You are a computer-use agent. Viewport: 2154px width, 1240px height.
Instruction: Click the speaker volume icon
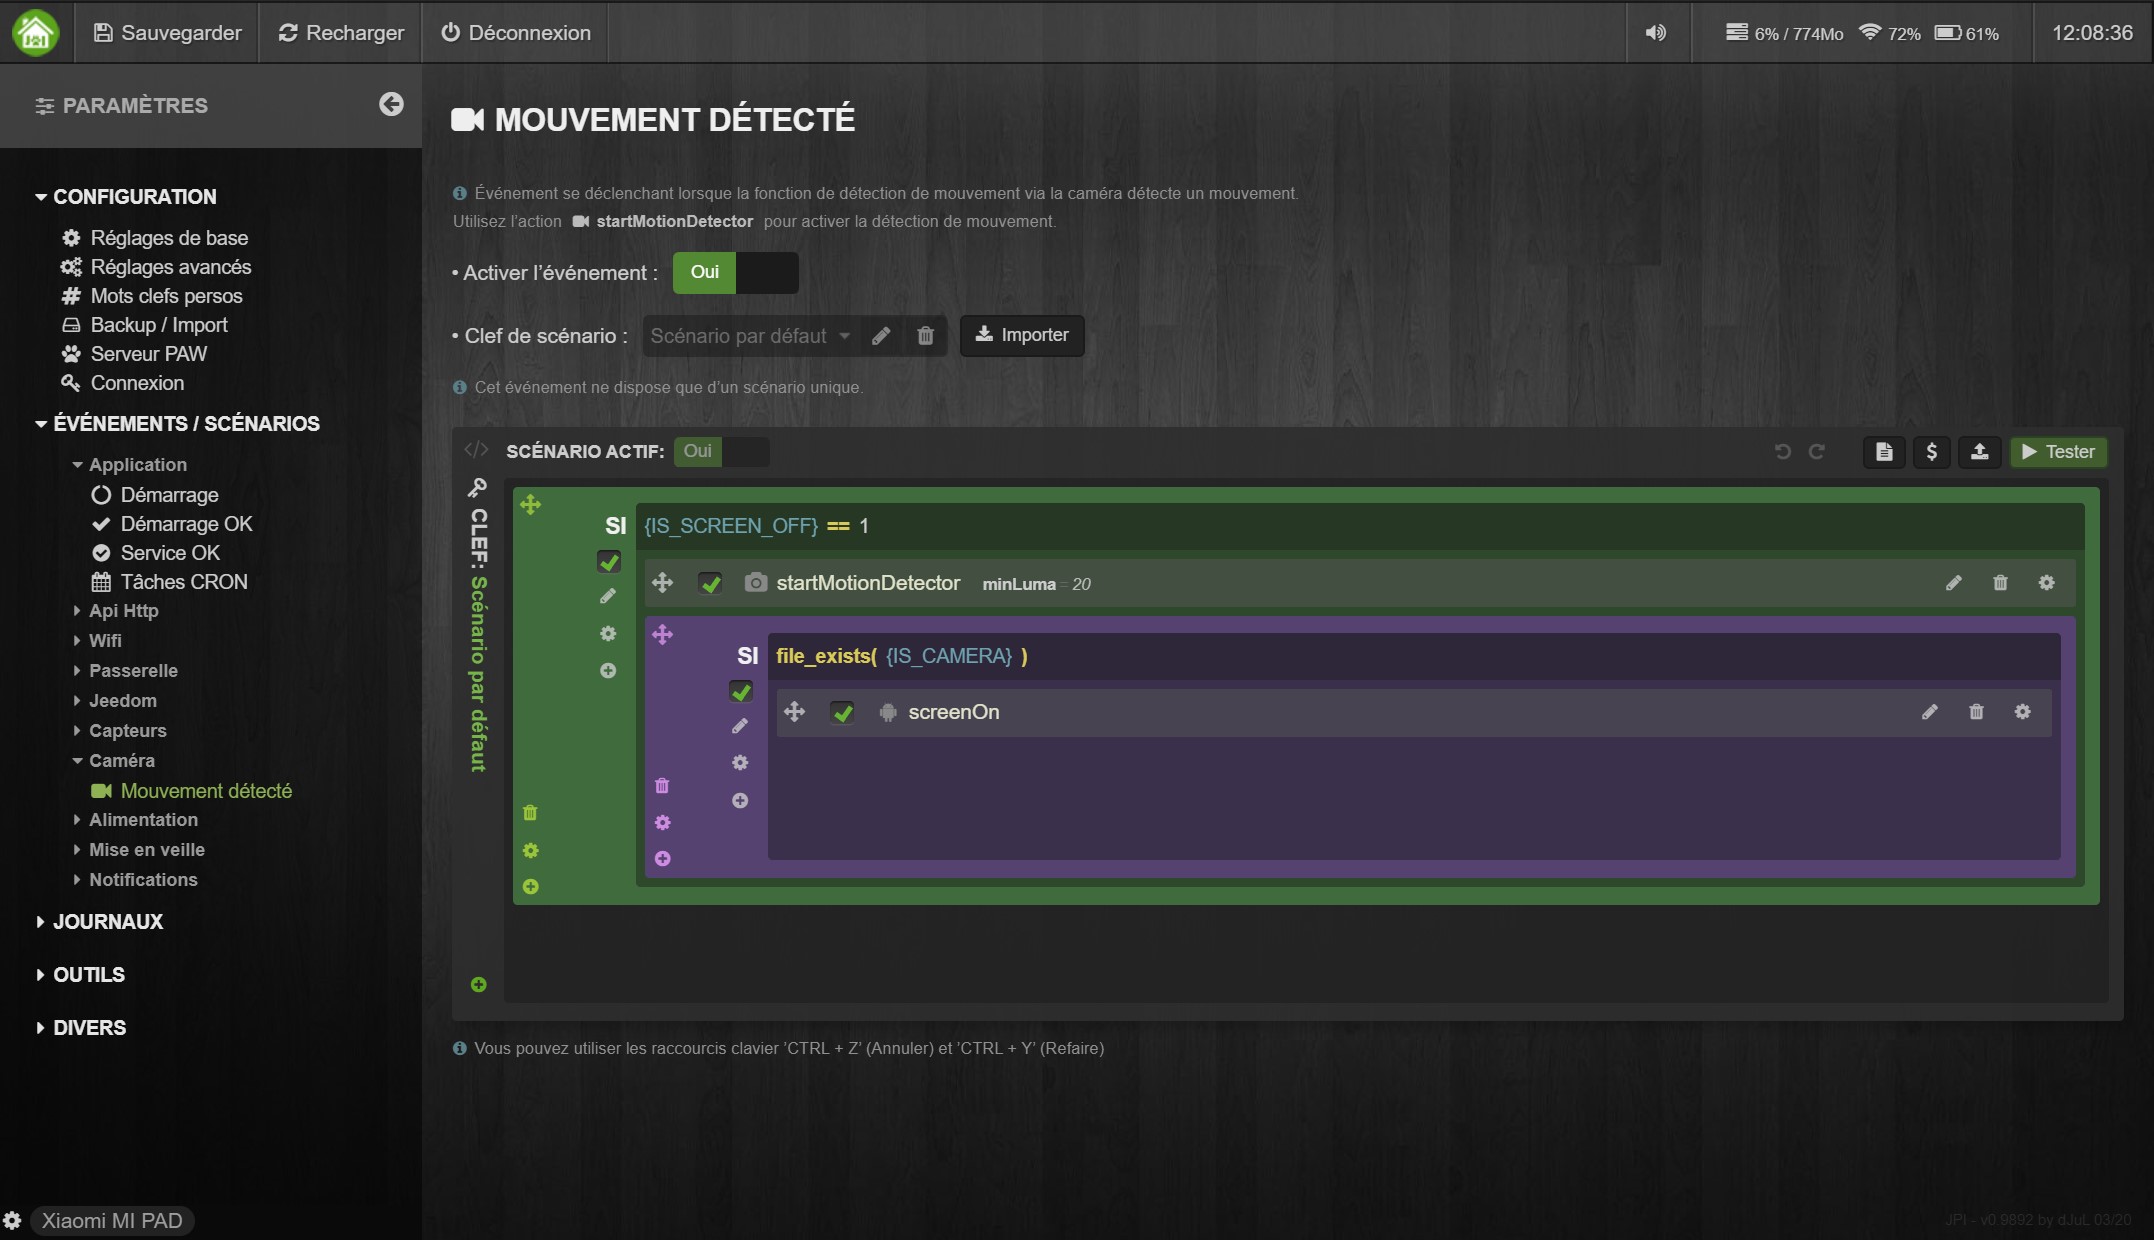(x=1656, y=33)
